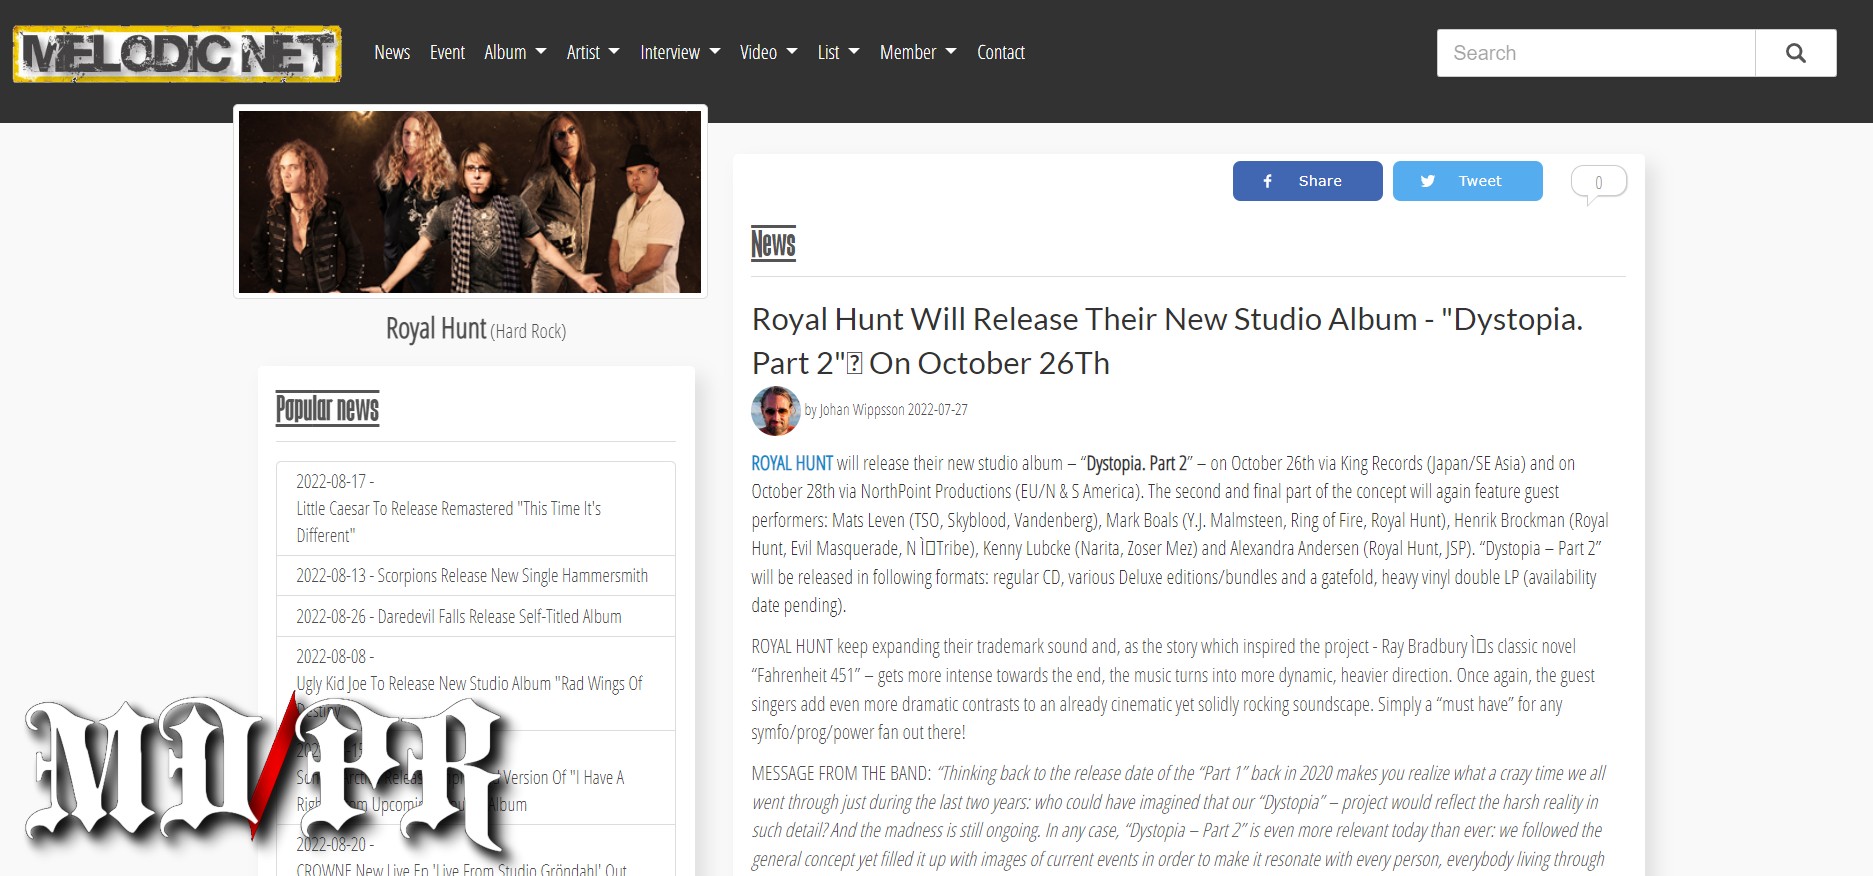Tweet this article
This screenshot has width=1873, height=876.
1468,181
